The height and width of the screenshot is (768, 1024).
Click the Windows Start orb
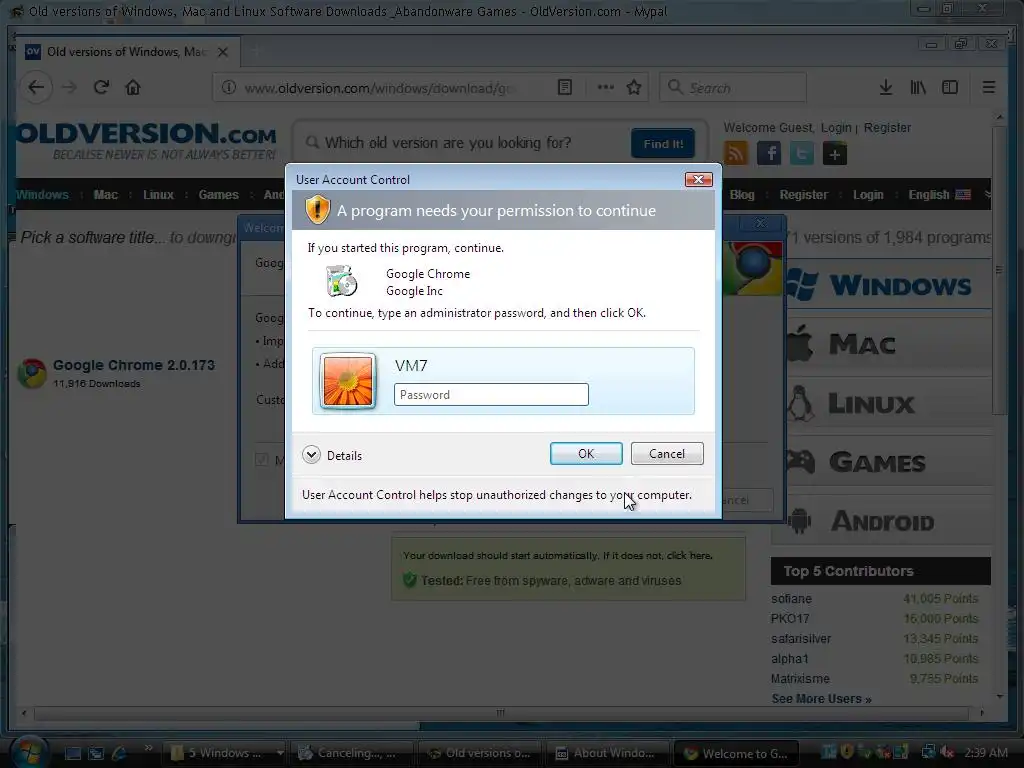[29, 752]
